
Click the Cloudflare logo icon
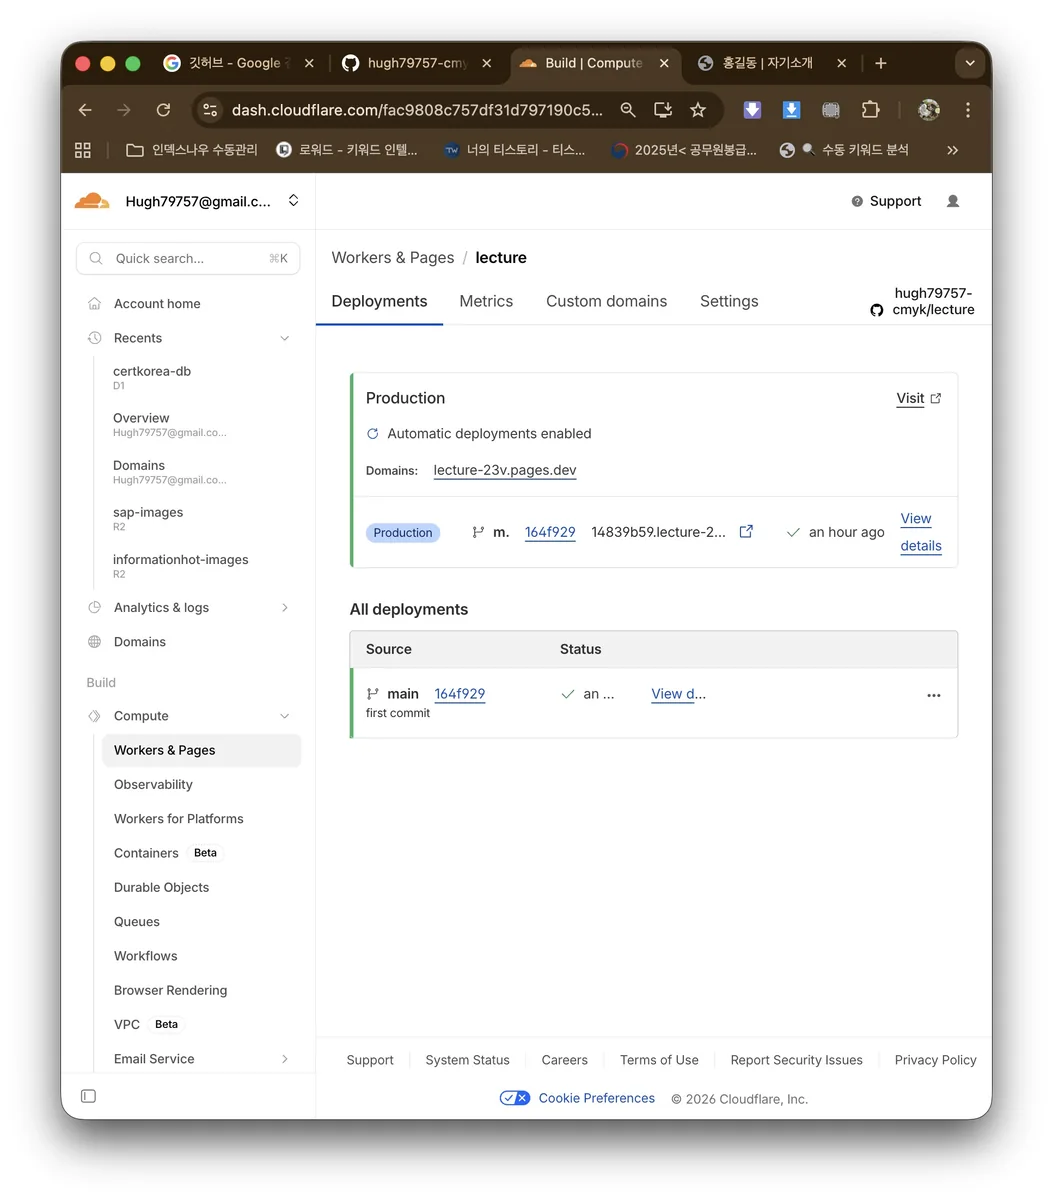92,201
